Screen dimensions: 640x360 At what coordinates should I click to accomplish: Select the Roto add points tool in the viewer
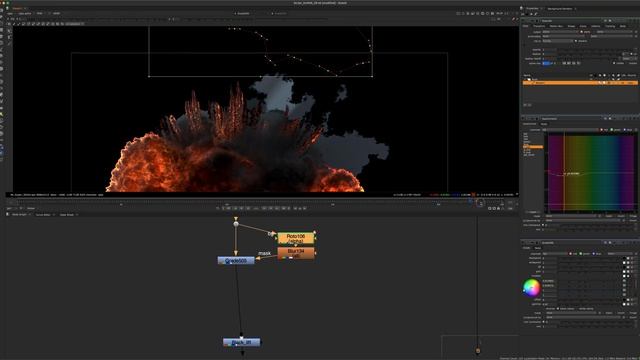(x=9, y=37)
